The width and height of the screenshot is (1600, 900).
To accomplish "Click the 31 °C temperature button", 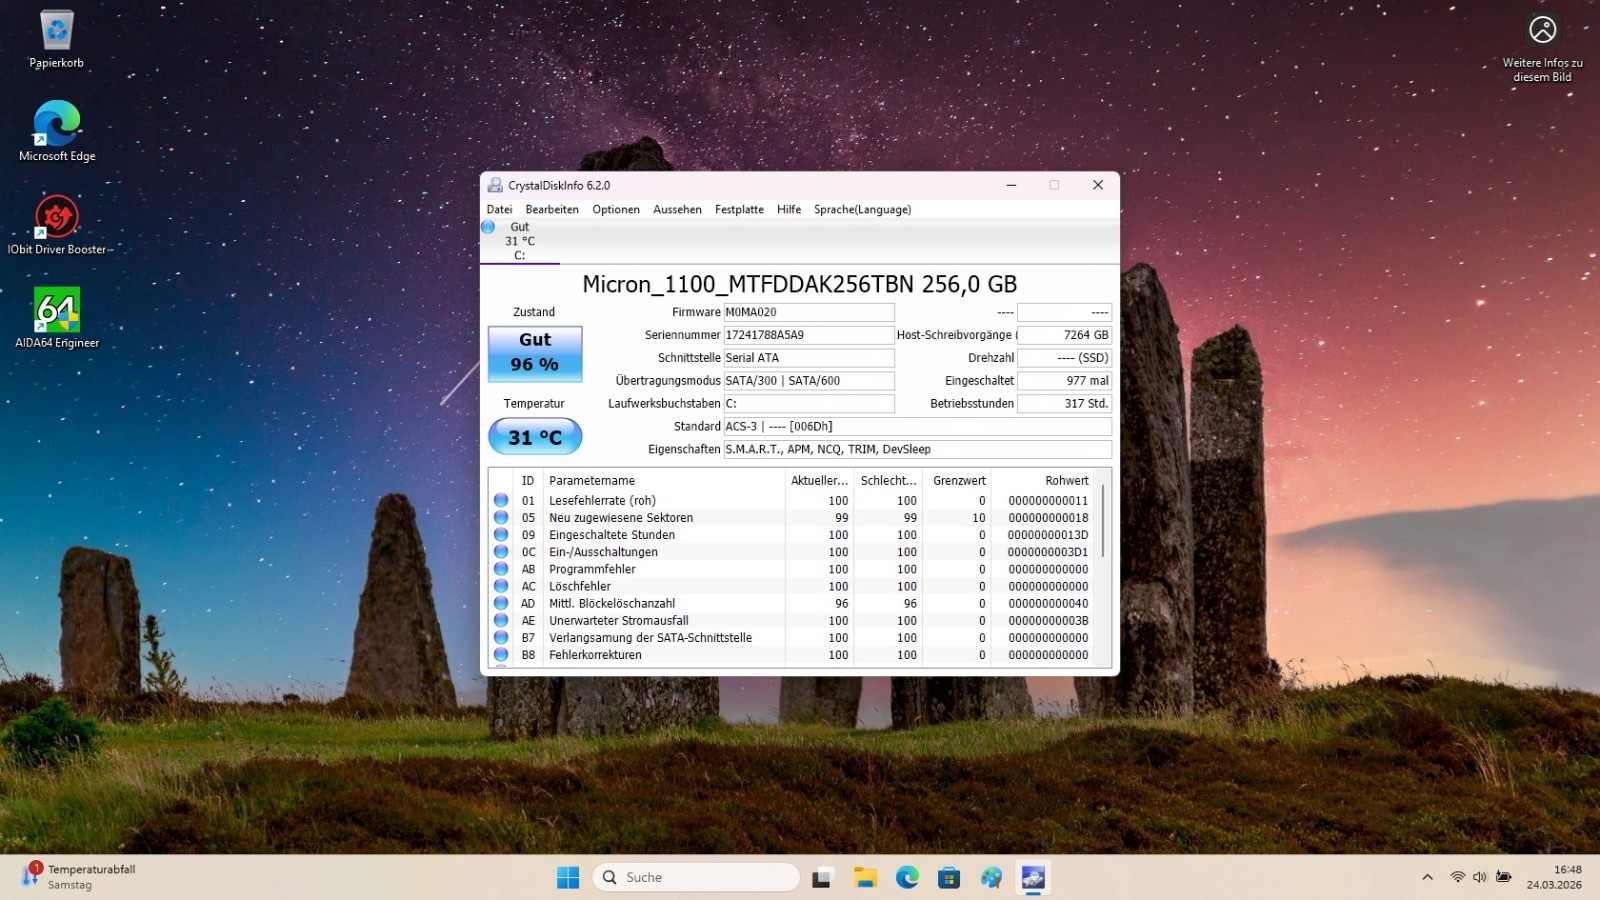I will coord(535,437).
